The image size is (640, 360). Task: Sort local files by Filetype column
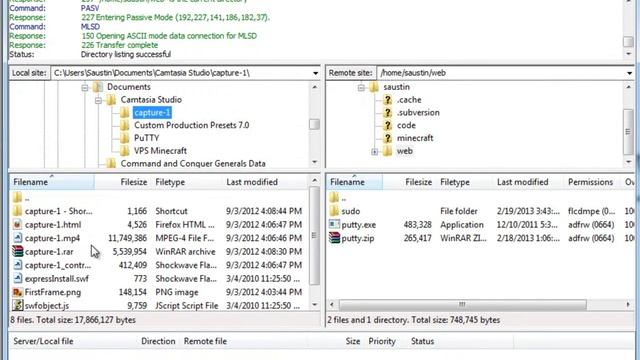[x=187, y=182]
